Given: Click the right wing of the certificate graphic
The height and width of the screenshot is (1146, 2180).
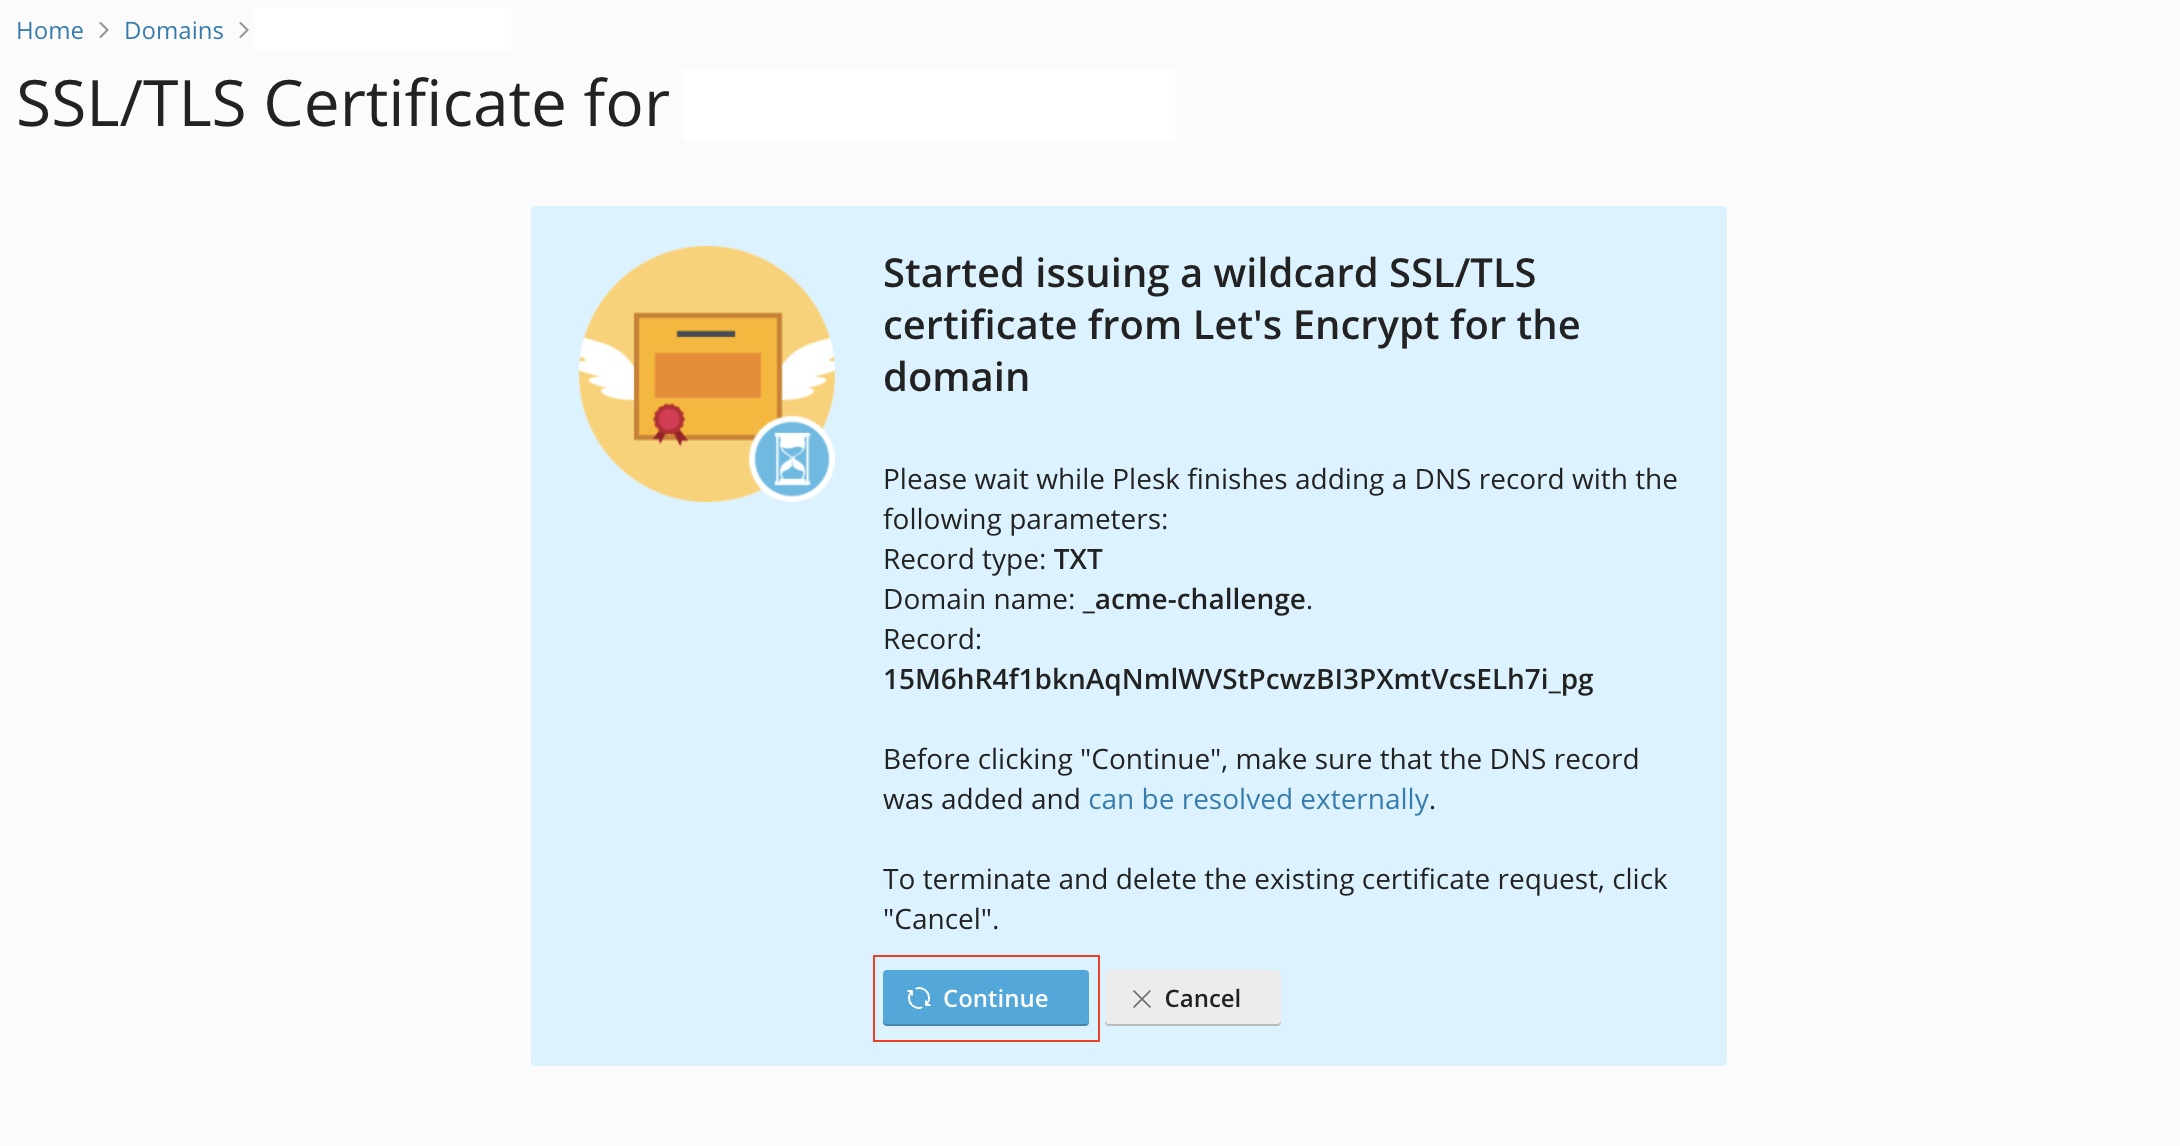Looking at the screenshot, I should (808, 366).
